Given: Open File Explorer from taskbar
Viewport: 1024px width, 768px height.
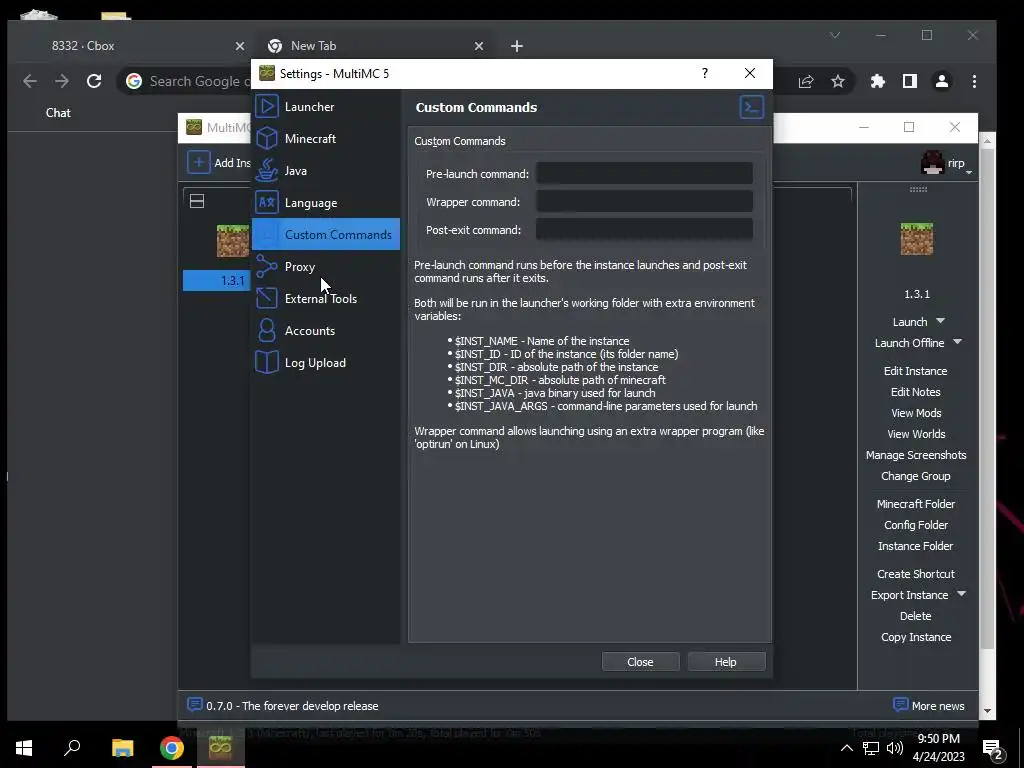Looking at the screenshot, I should click(x=122, y=748).
